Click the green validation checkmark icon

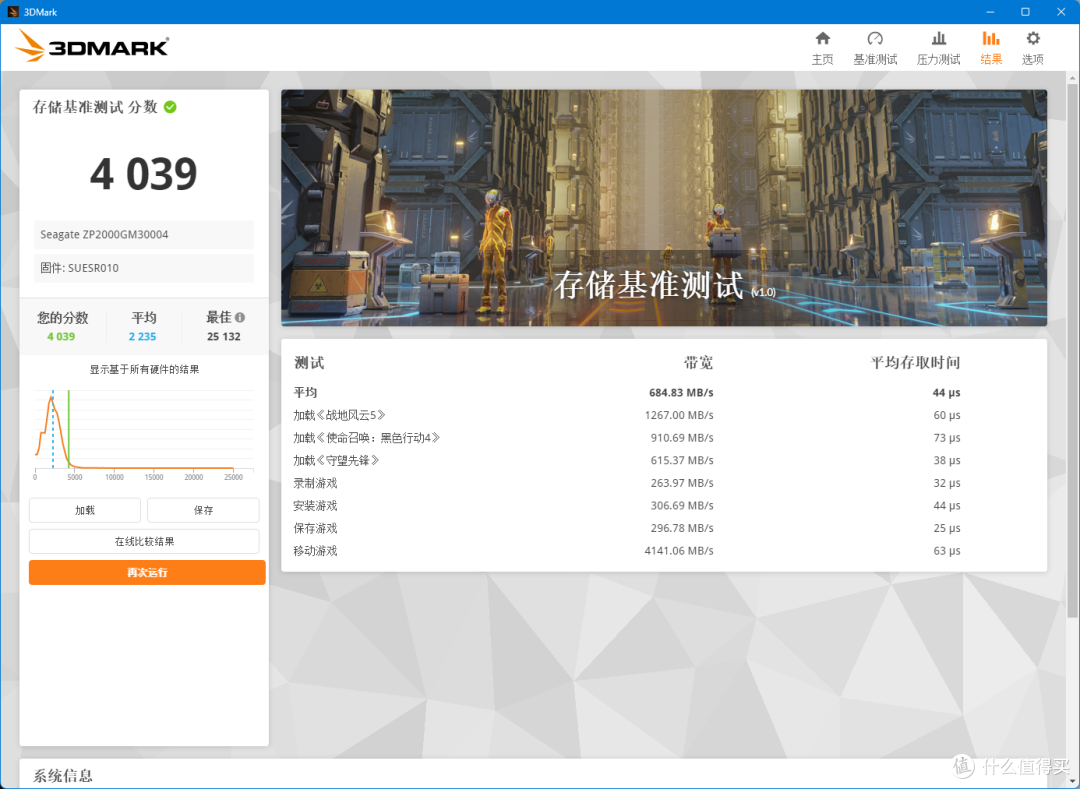tap(170, 107)
